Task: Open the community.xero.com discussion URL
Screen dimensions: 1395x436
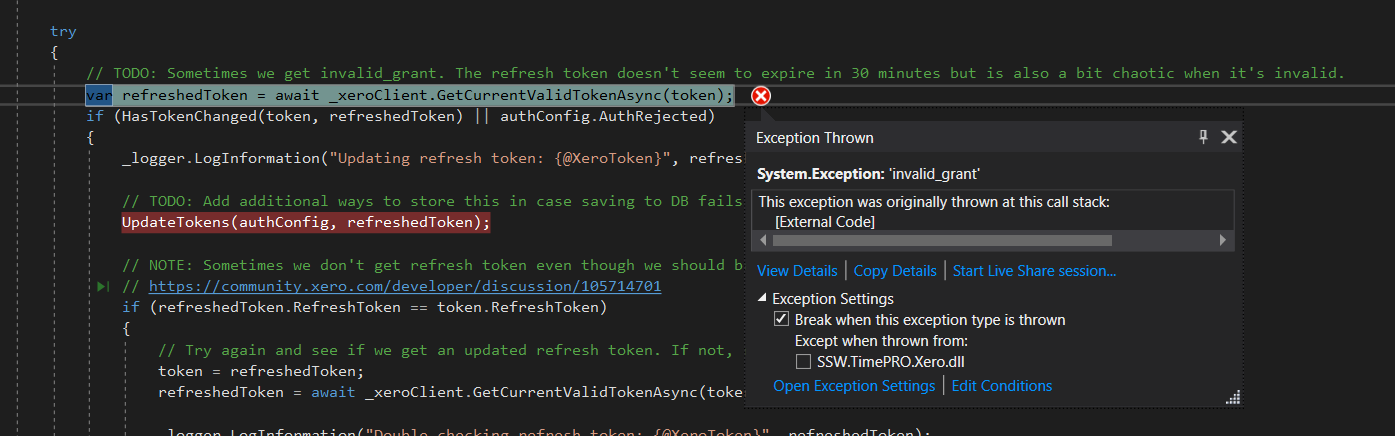Action: click(x=405, y=286)
